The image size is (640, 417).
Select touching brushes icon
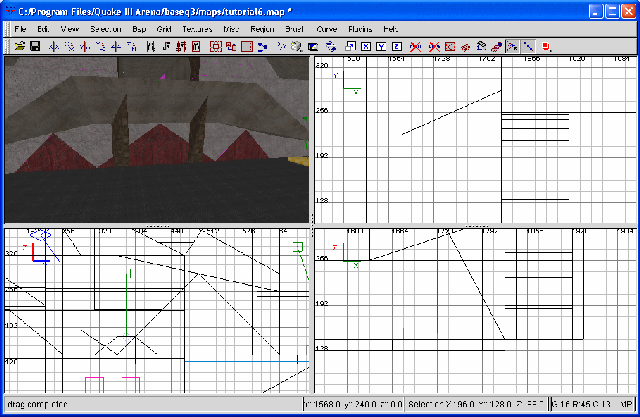(166, 47)
